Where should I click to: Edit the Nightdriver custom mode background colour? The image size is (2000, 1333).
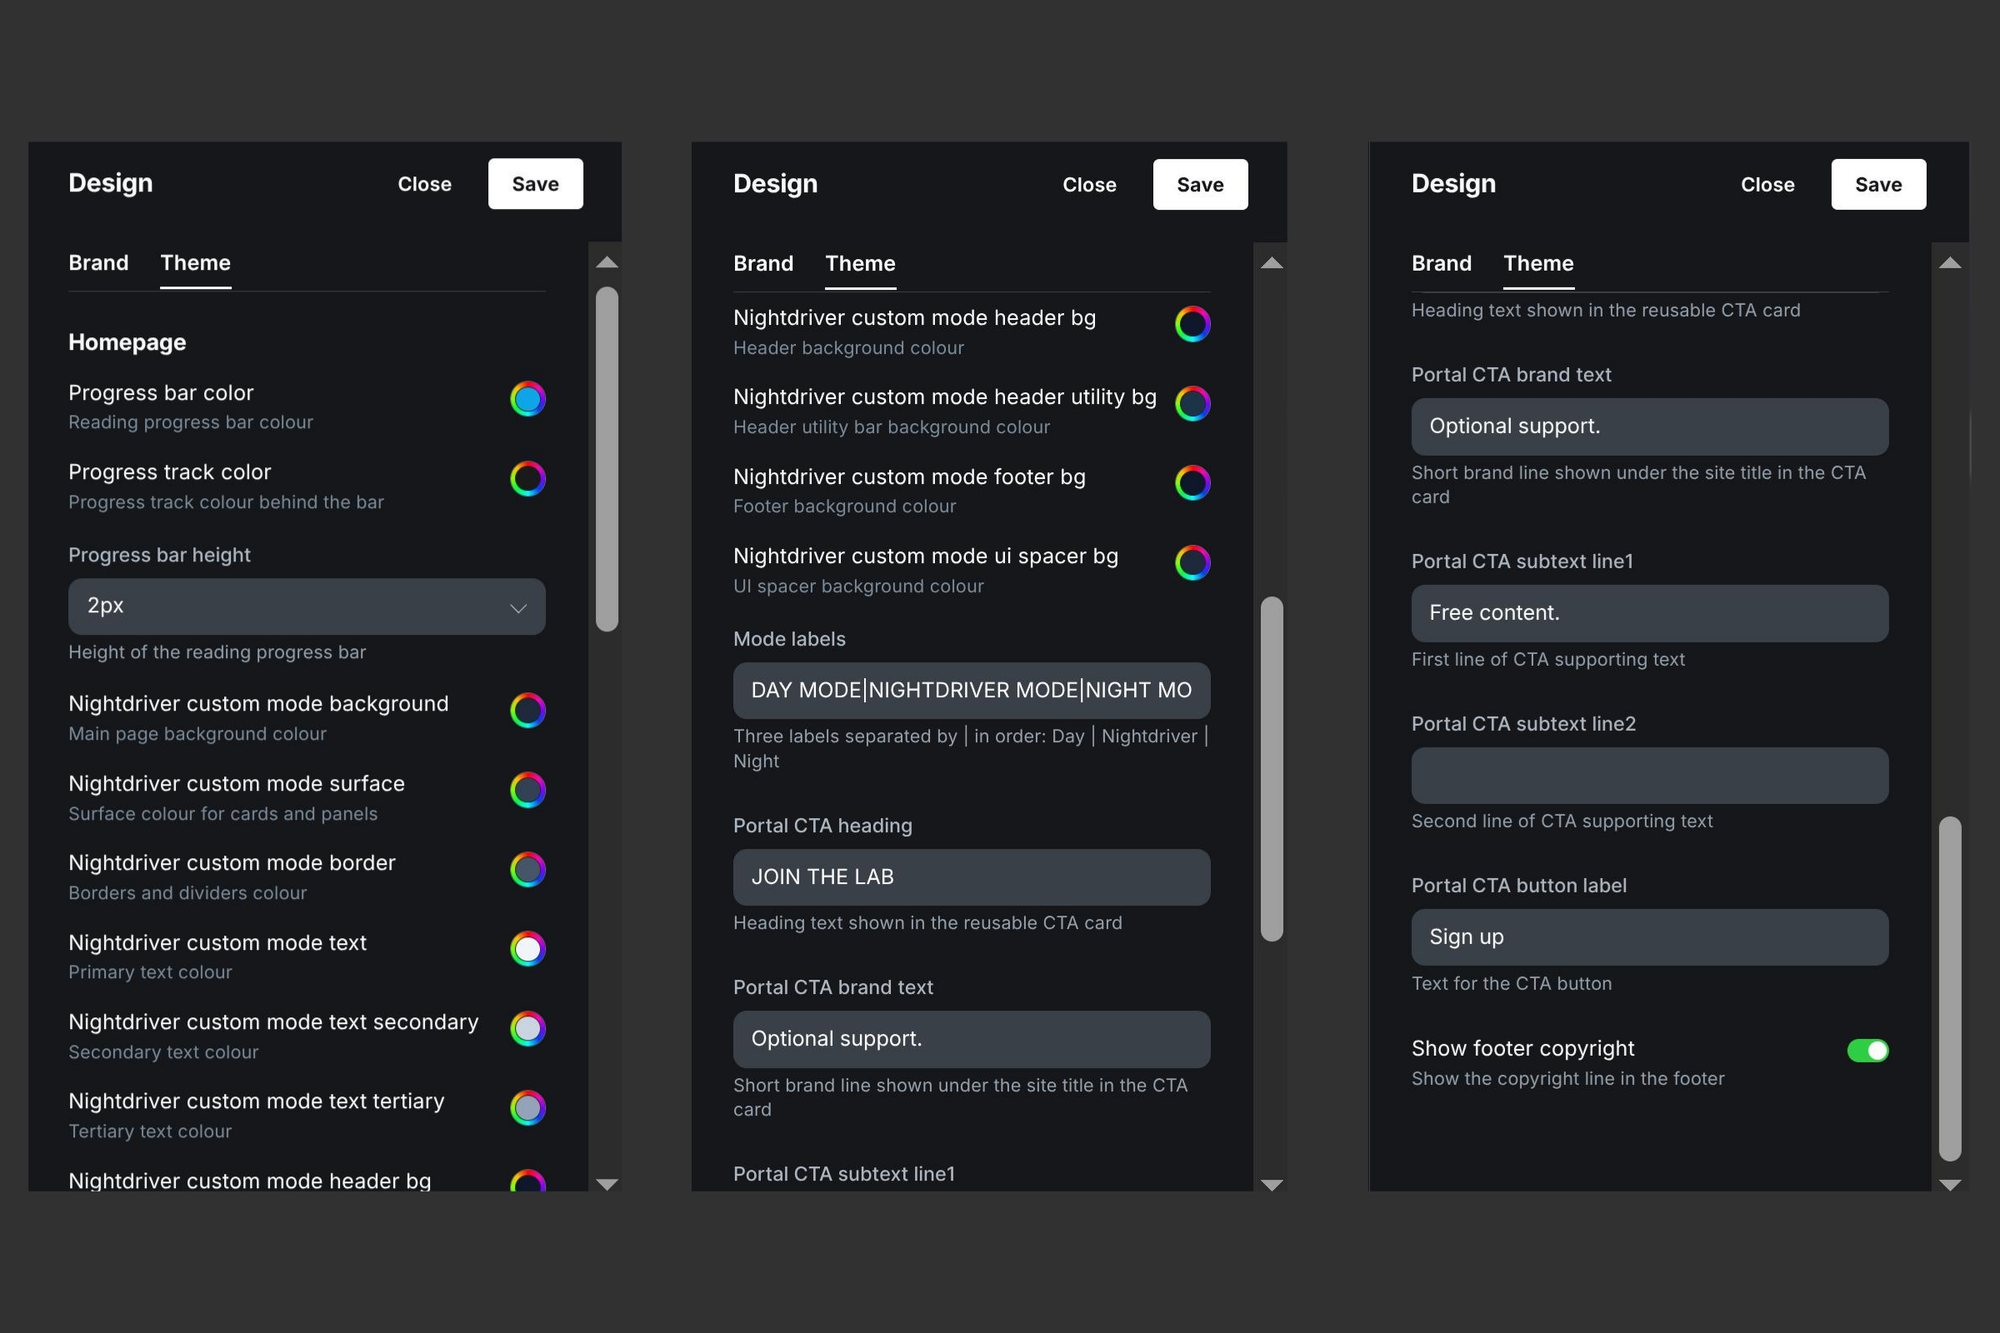(527, 710)
